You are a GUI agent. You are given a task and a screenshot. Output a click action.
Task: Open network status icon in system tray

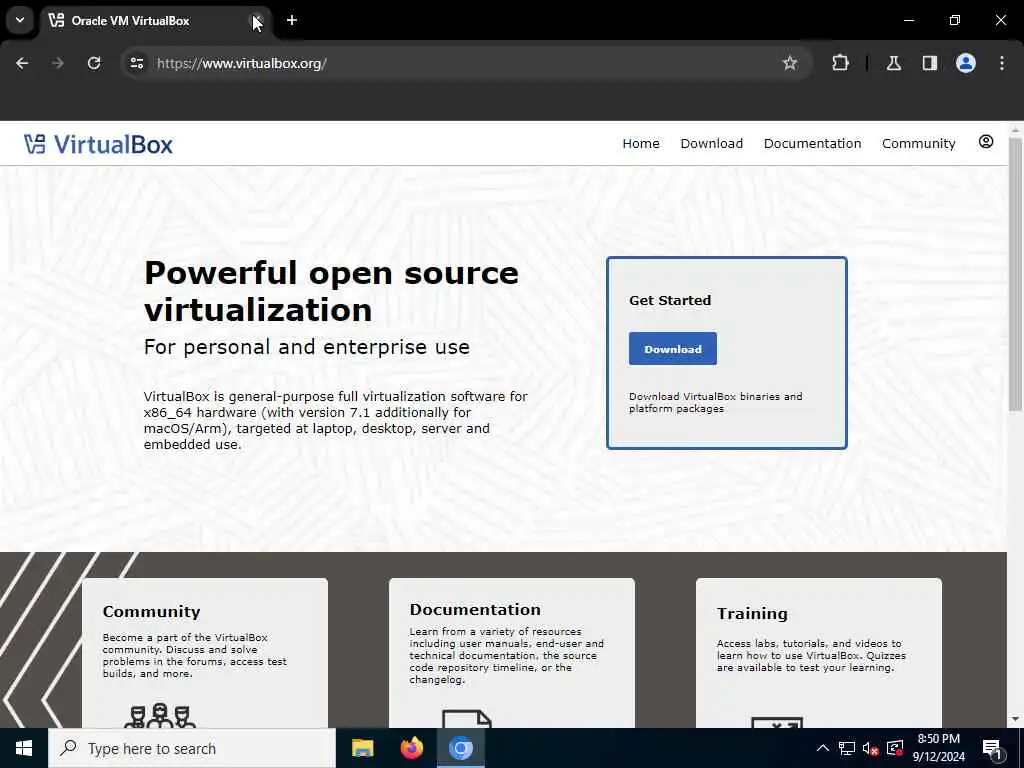point(846,748)
